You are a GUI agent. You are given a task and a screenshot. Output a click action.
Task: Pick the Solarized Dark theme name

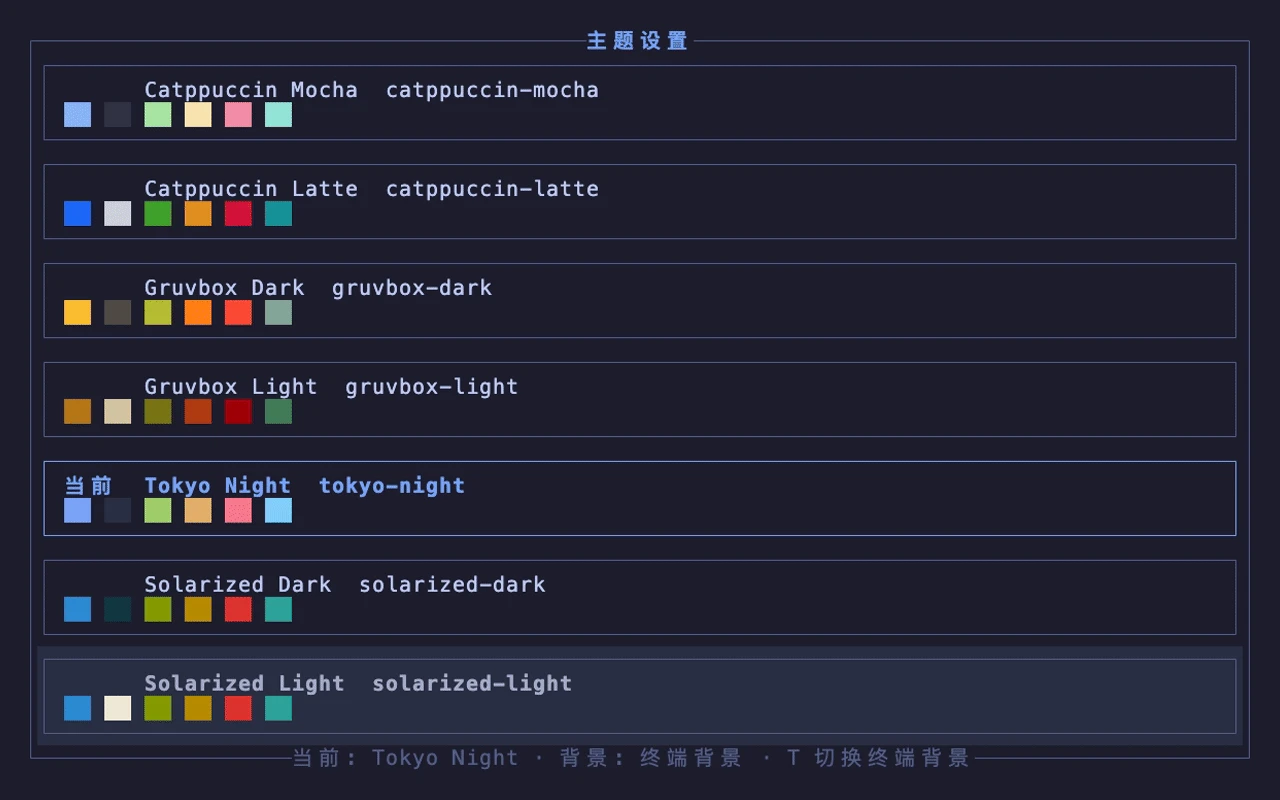238,585
